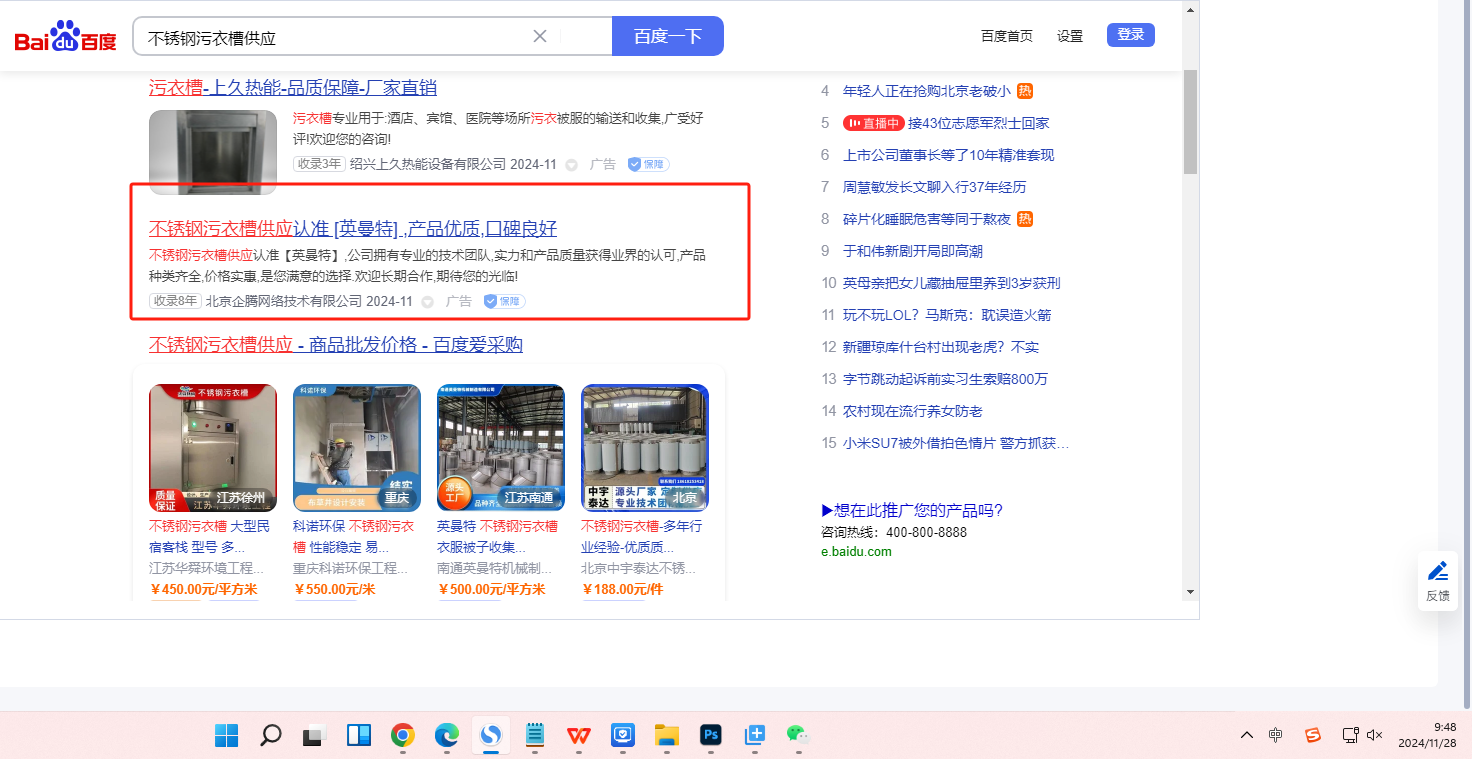
Task: Open network settings from the system tray
Action: 1350,735
